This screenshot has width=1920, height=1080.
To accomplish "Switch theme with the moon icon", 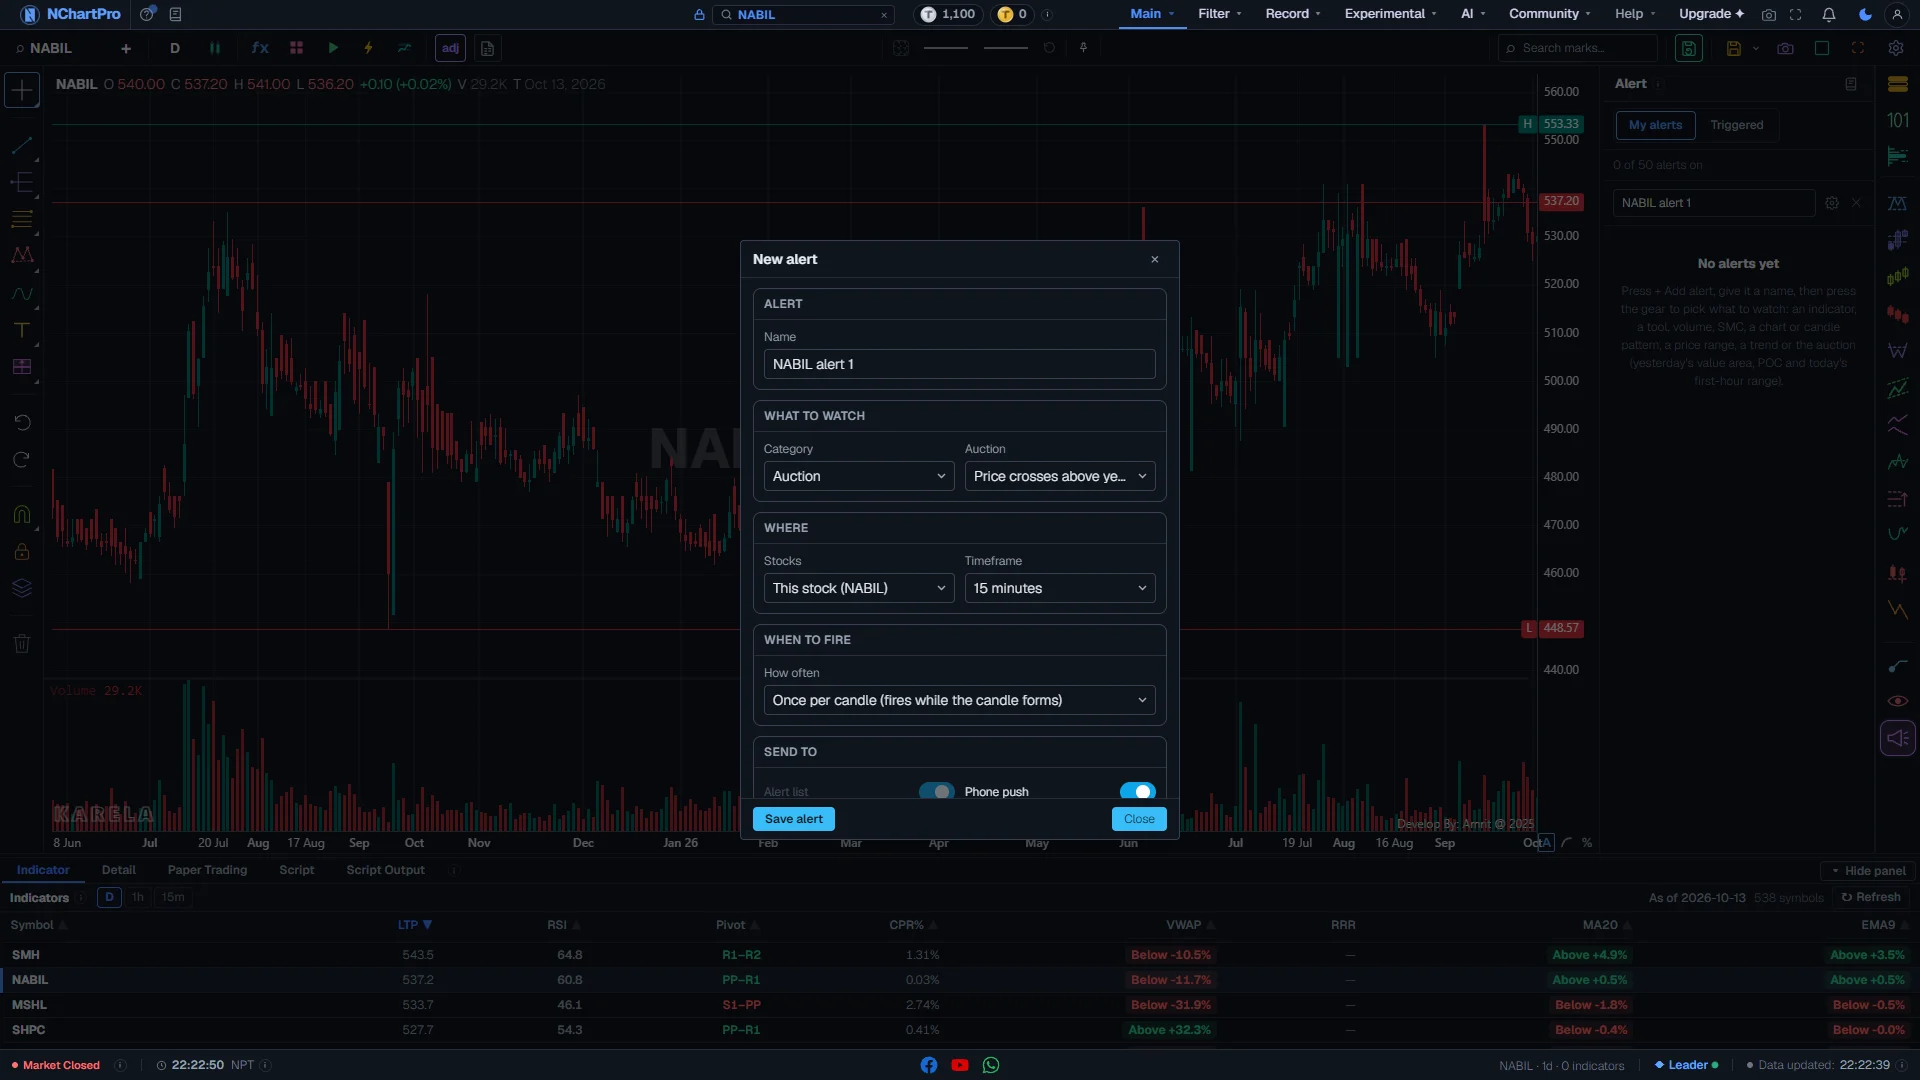I will point(1865,14).
